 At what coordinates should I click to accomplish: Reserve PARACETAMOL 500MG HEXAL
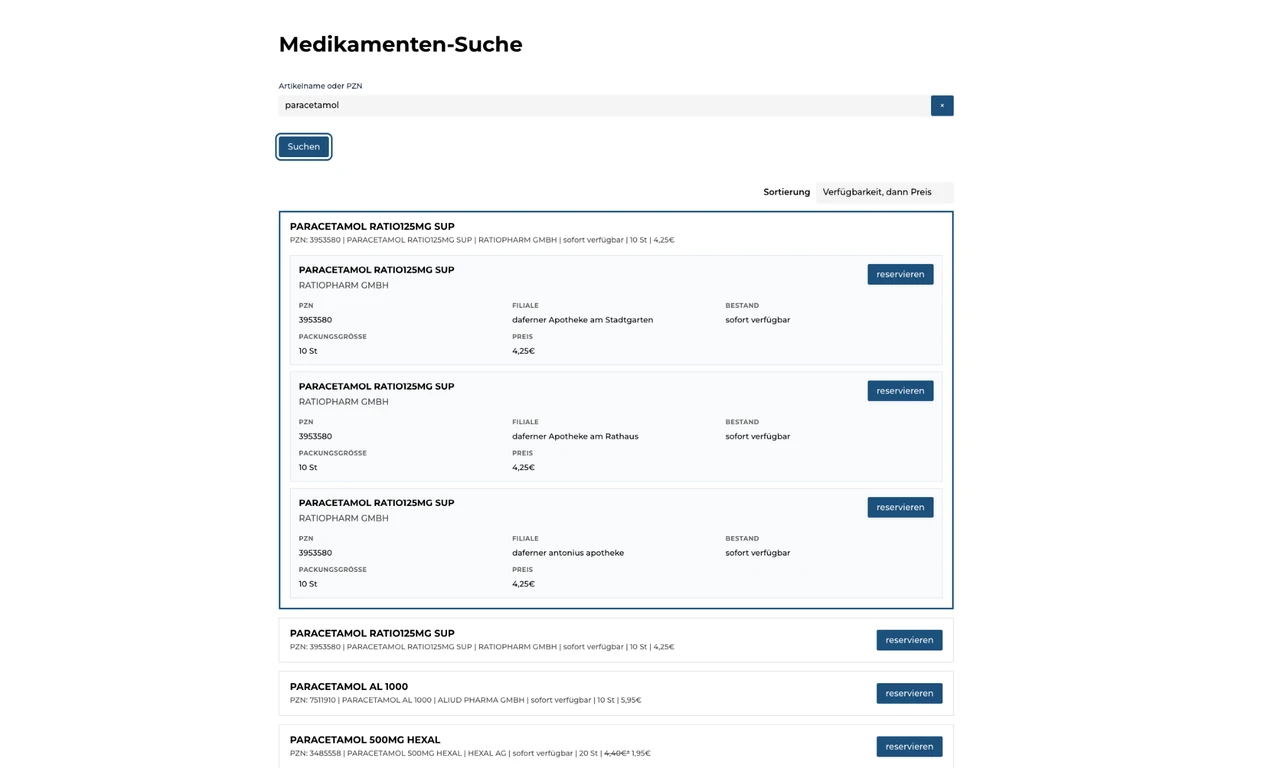(x=909, y=746)
